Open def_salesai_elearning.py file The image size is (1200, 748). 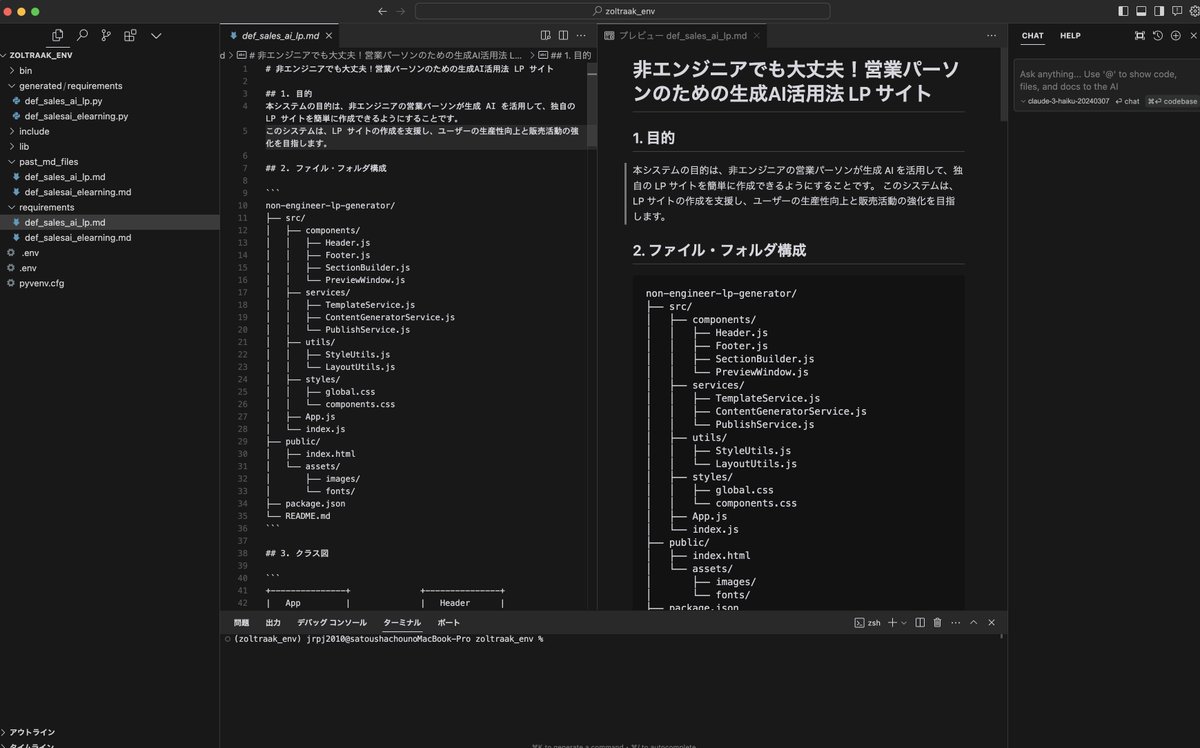[109, 116]
